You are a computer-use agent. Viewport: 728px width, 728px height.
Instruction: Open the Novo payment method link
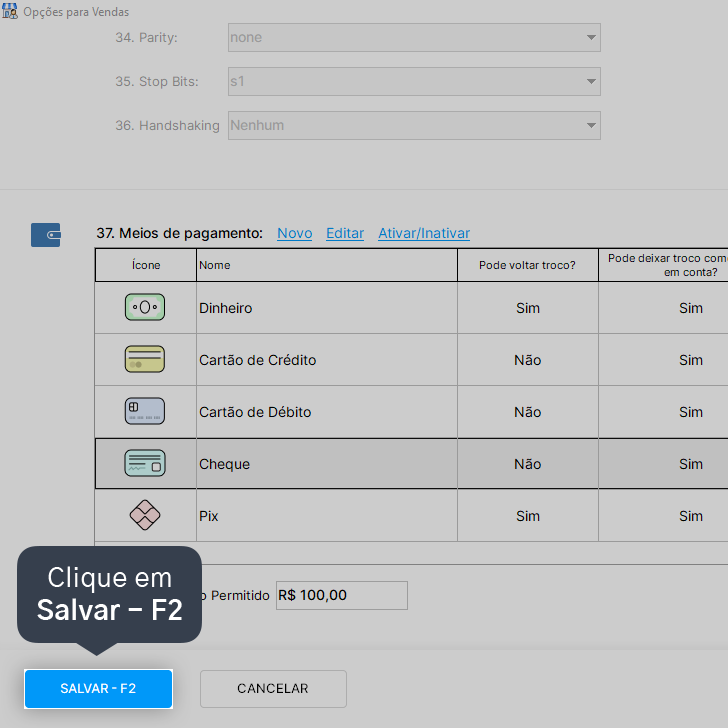click(x=294, y=233)
